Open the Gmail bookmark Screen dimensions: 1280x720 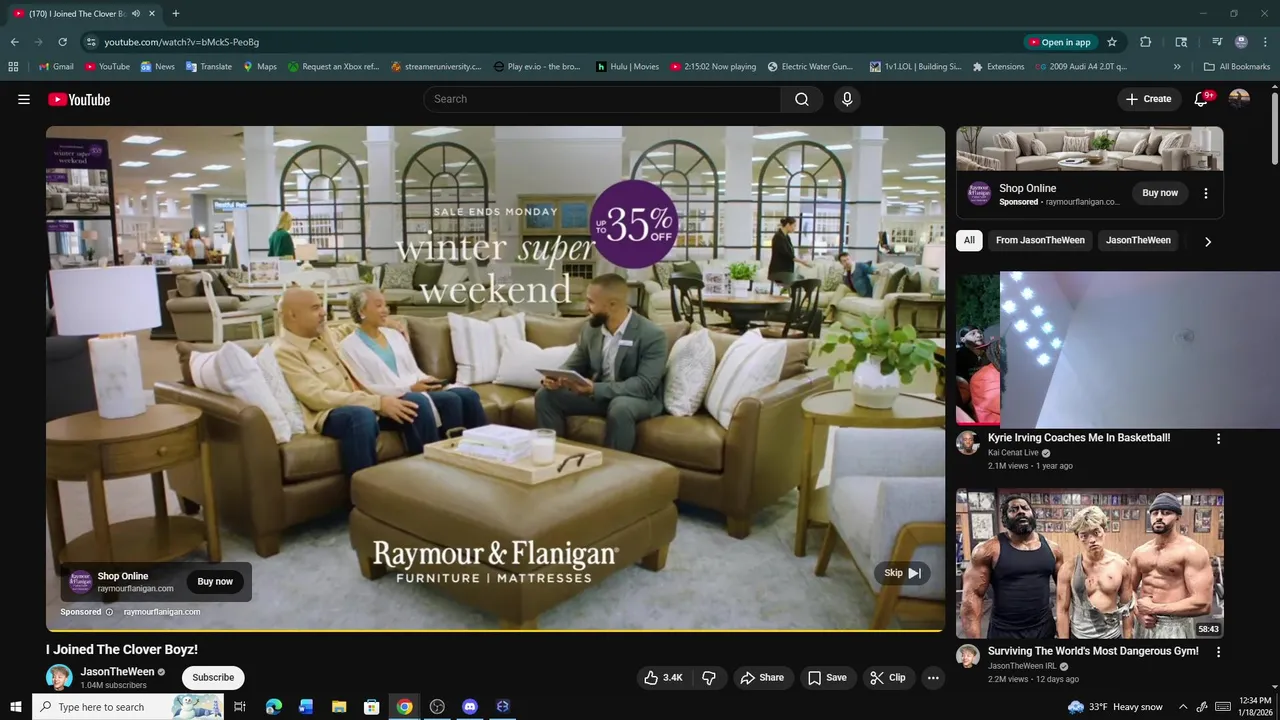pos(55,67)
